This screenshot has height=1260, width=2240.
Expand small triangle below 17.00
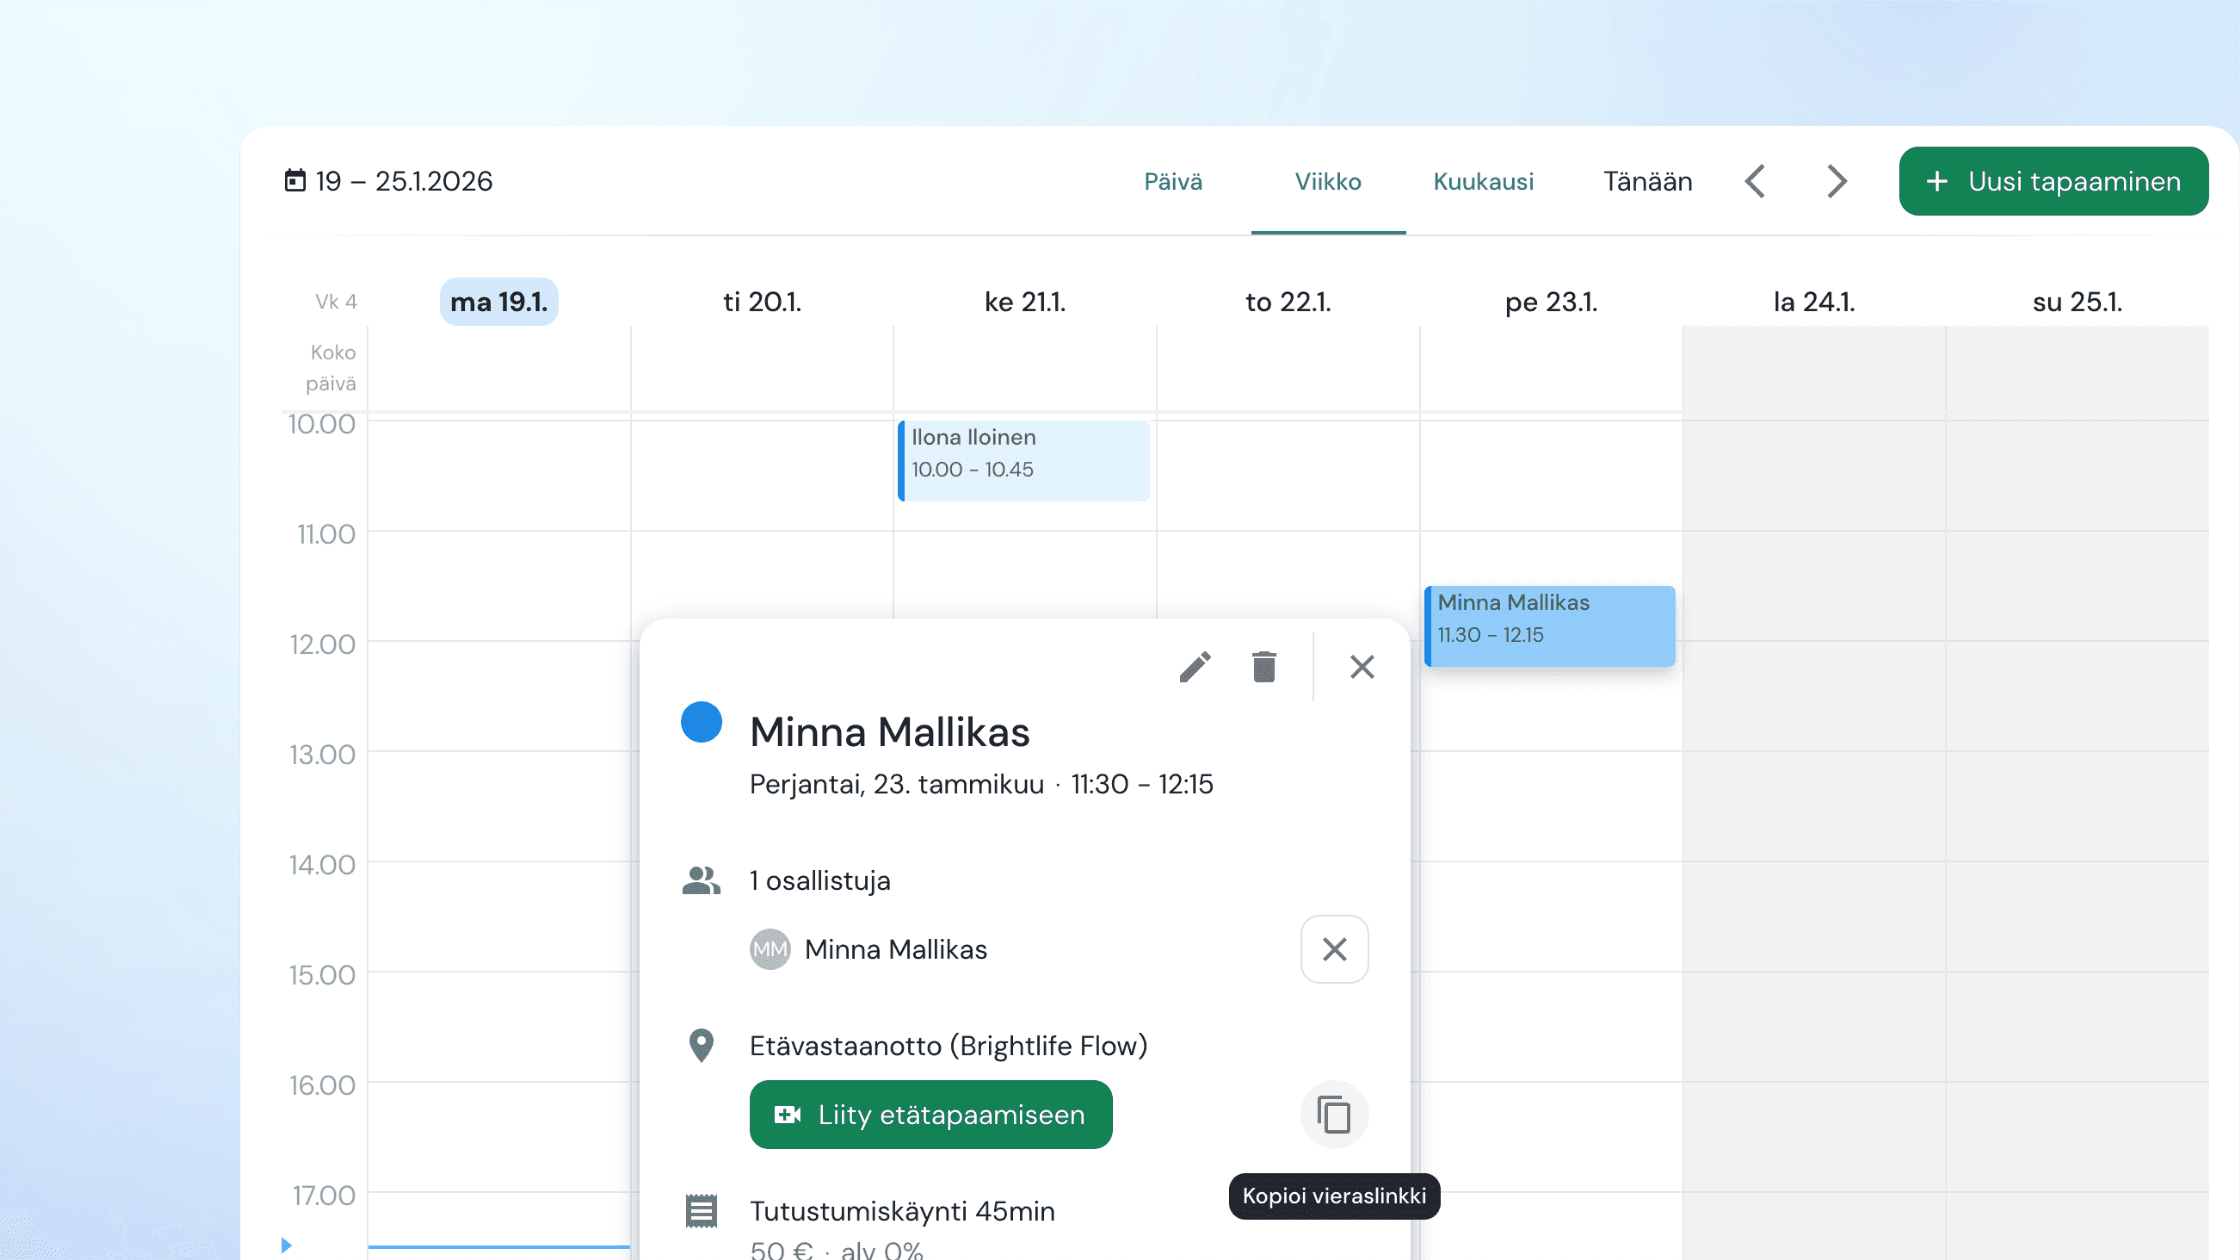(x=286, y=1245)
